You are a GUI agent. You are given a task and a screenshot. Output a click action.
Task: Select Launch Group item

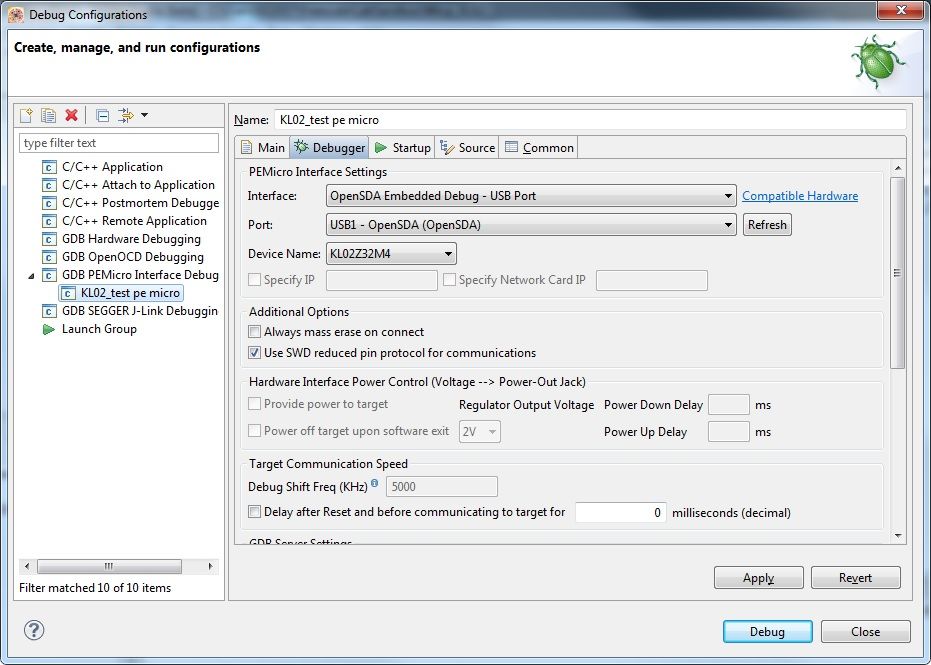(90, 329)
